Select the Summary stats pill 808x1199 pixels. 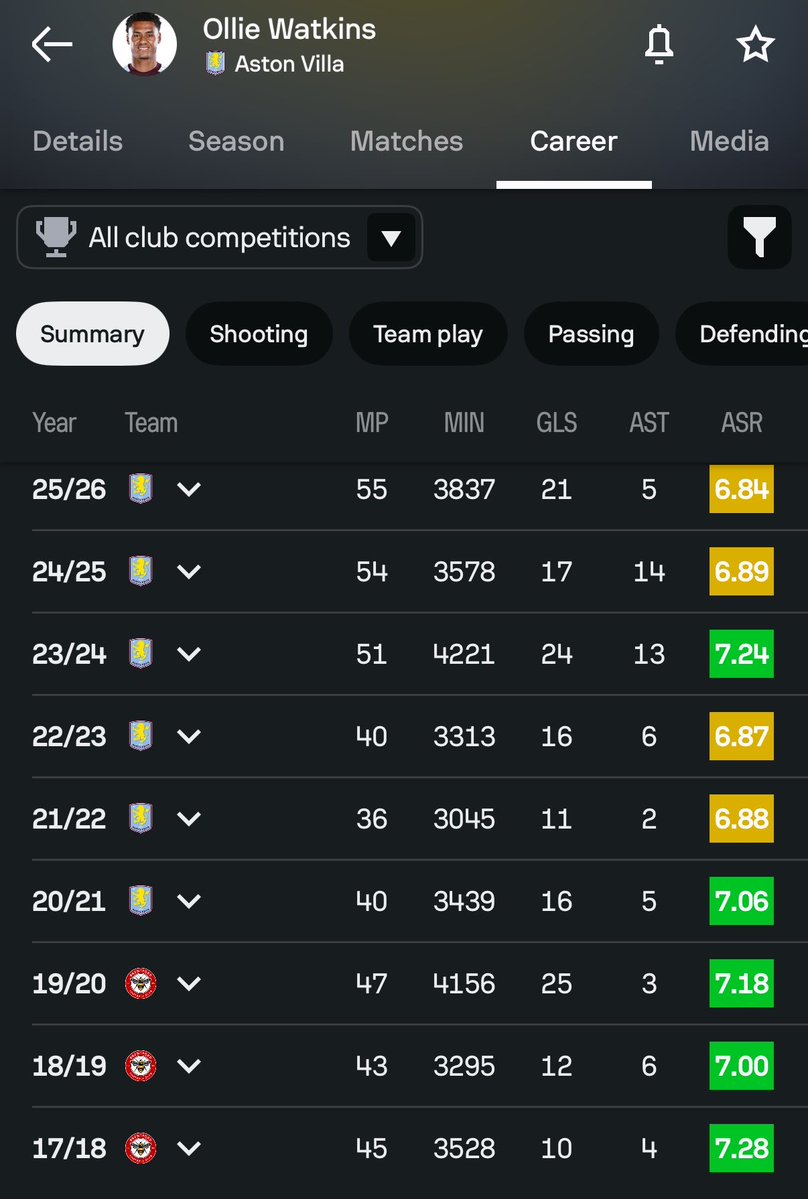coord(92,333)
